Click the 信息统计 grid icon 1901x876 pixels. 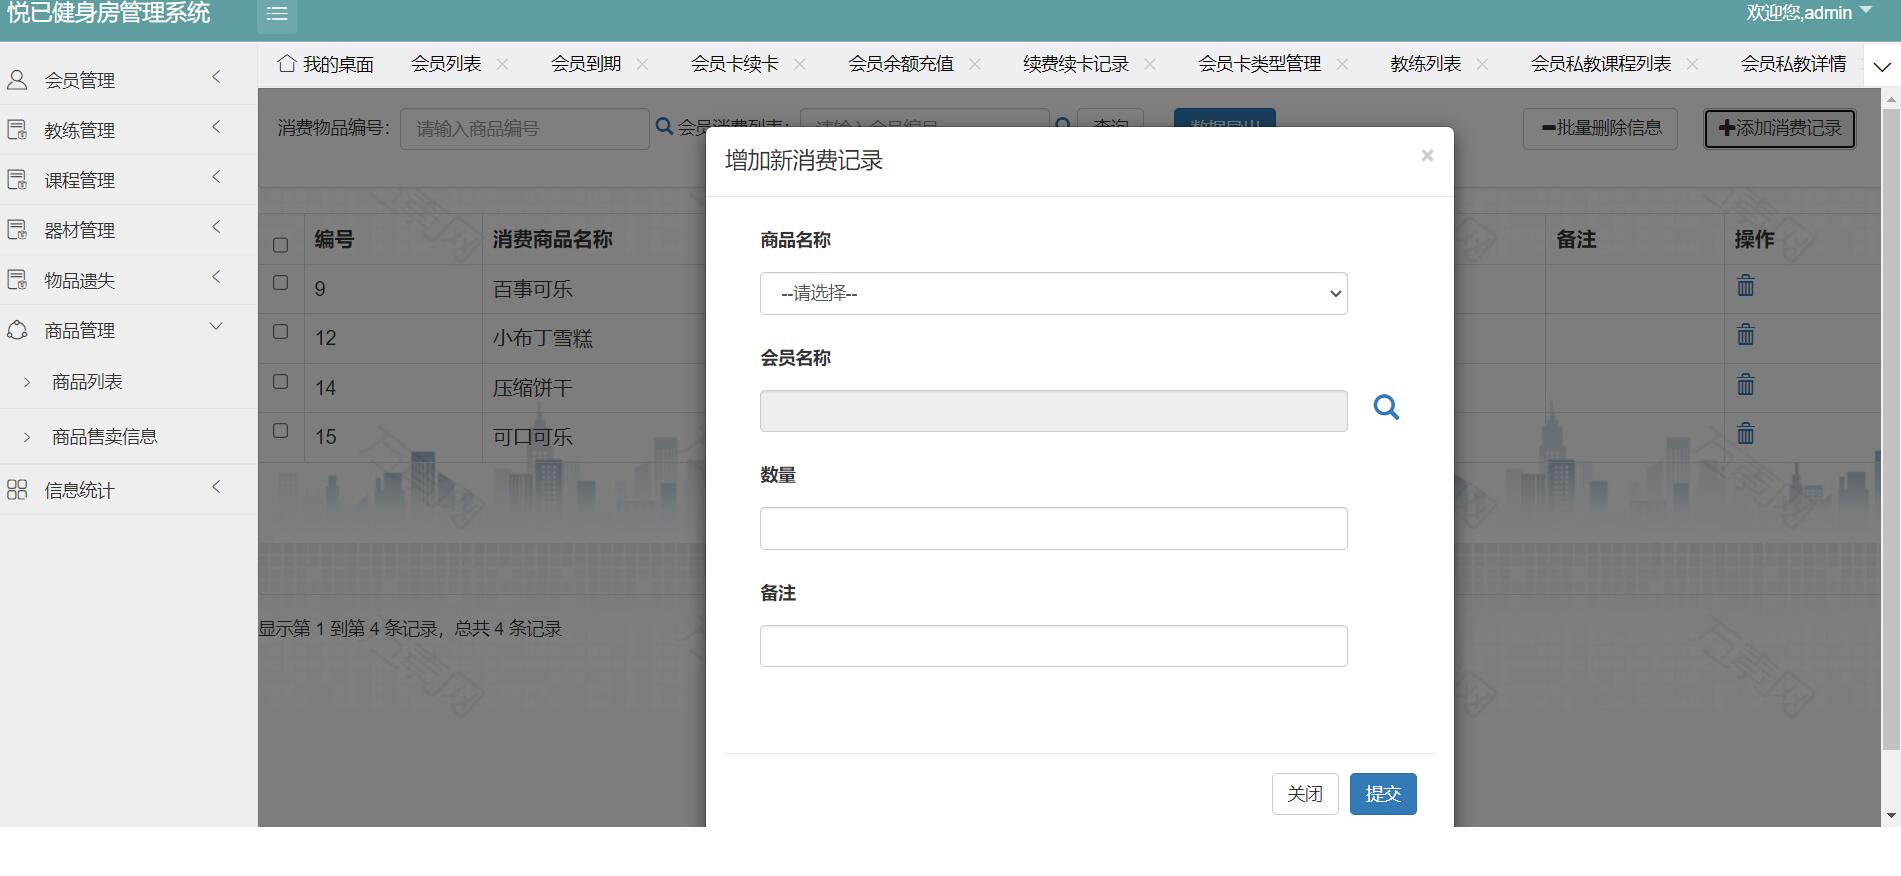click(x=17, y=490)
